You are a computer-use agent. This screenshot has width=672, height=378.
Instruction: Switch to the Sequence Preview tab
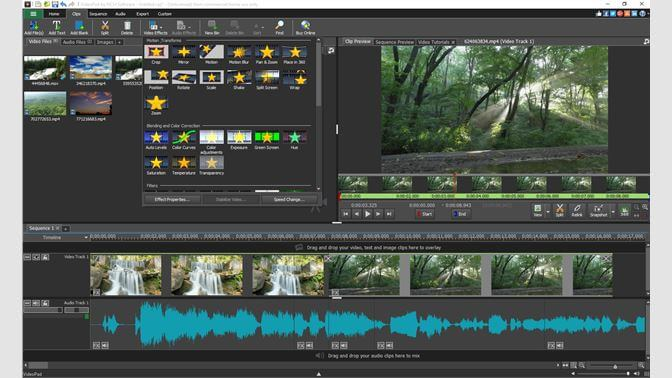394,42
